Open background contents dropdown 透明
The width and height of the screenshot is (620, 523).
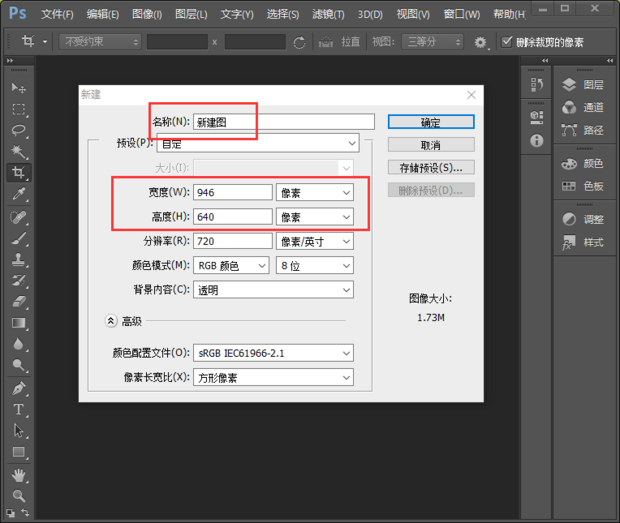tap(273, 290)
